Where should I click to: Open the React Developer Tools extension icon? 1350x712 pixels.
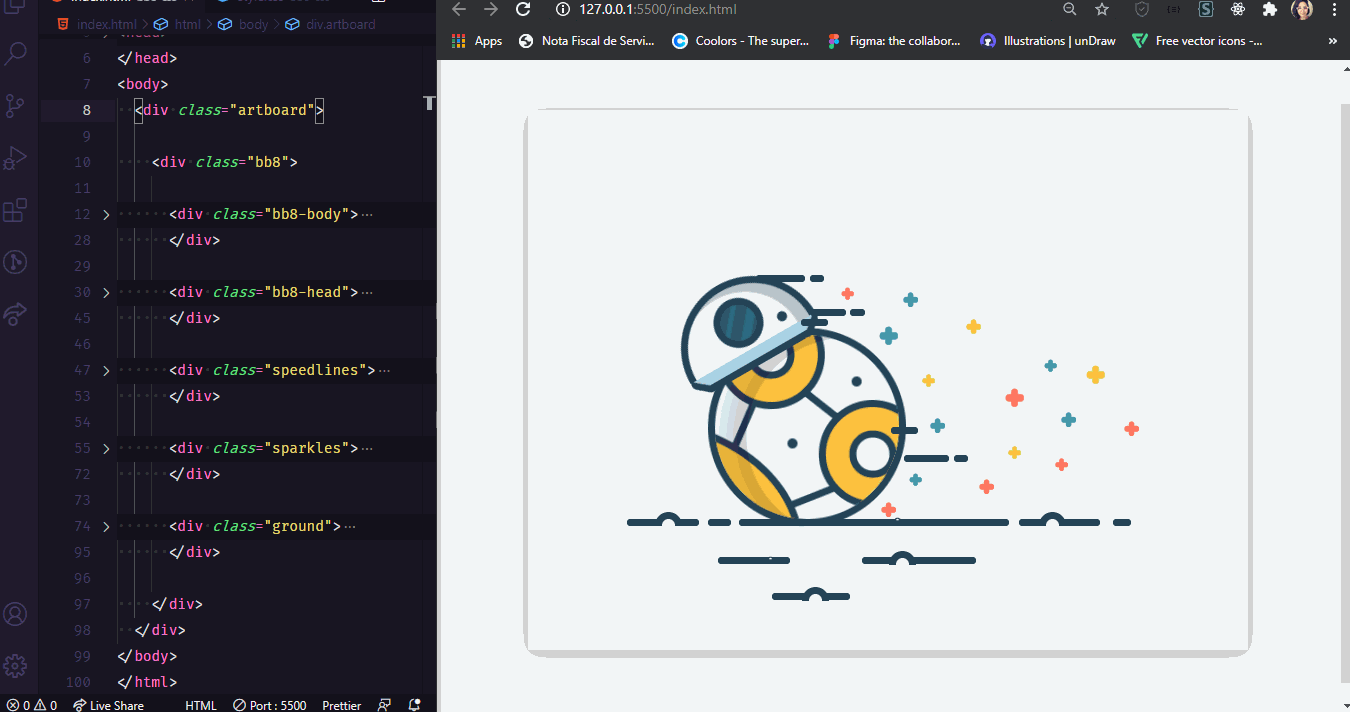pos(1238,9)
